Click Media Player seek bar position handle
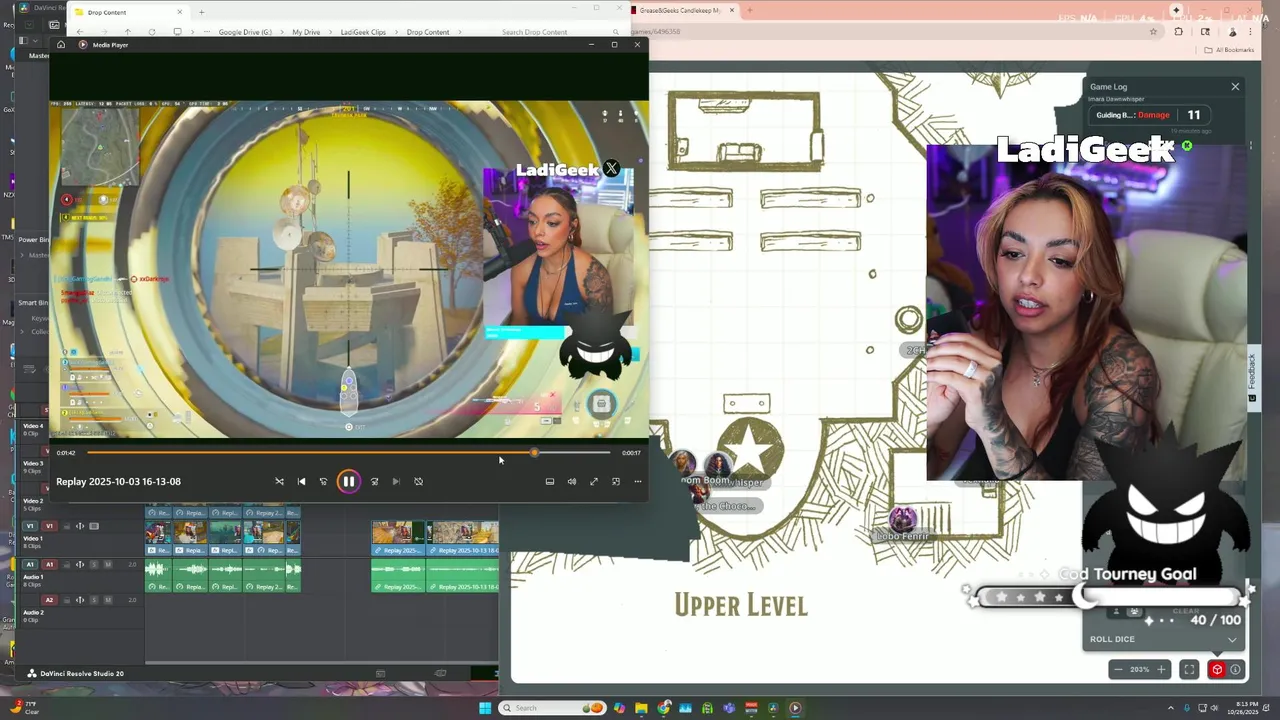Image resolution: width=1280 pixels, height=720 pixels. point(534,453)
